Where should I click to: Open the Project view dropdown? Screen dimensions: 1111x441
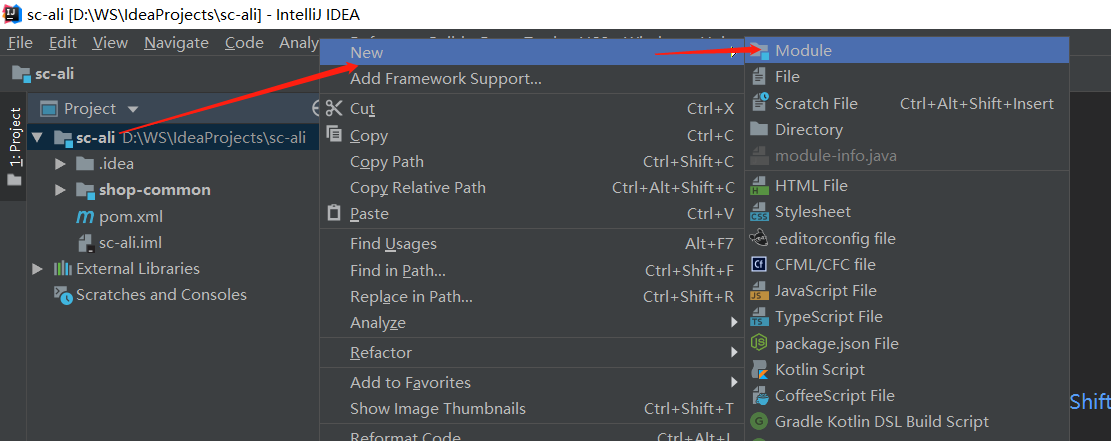pyautogui.click(x=132, y=109)
